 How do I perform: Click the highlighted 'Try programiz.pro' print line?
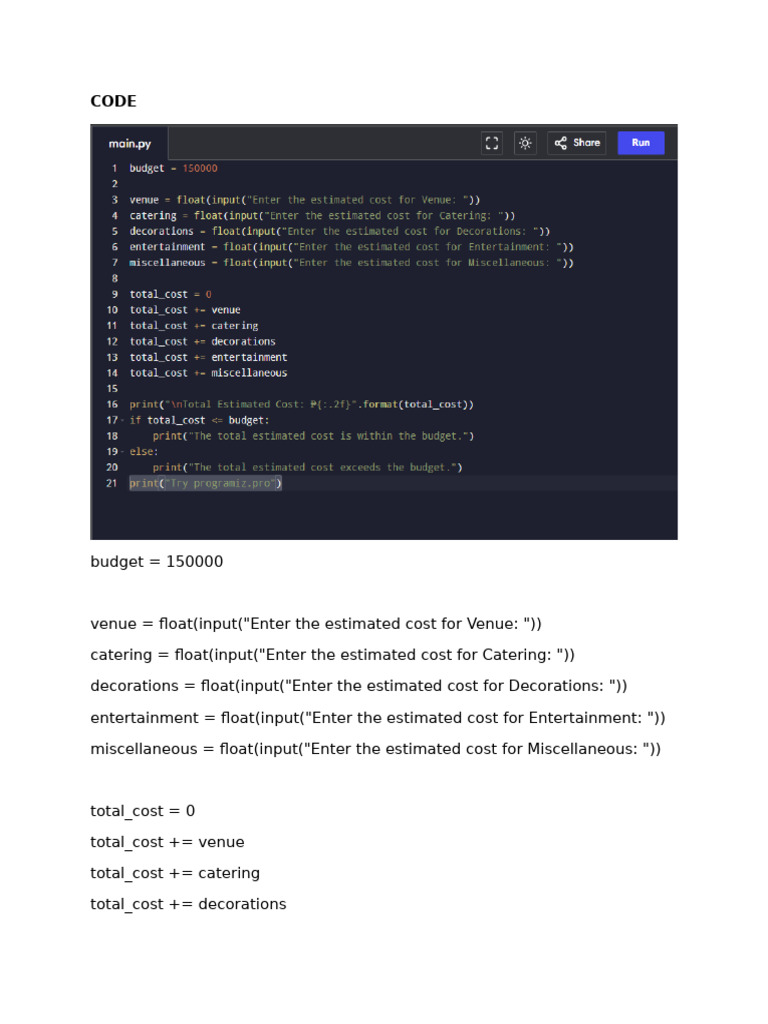(x=206, y=483)
